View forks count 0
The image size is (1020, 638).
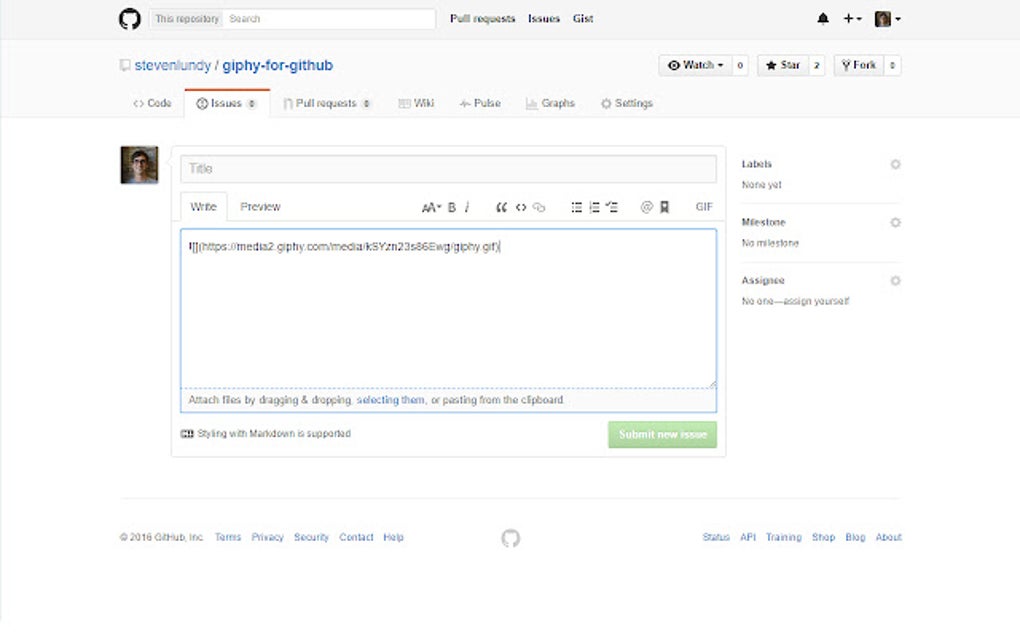[892, 65]
